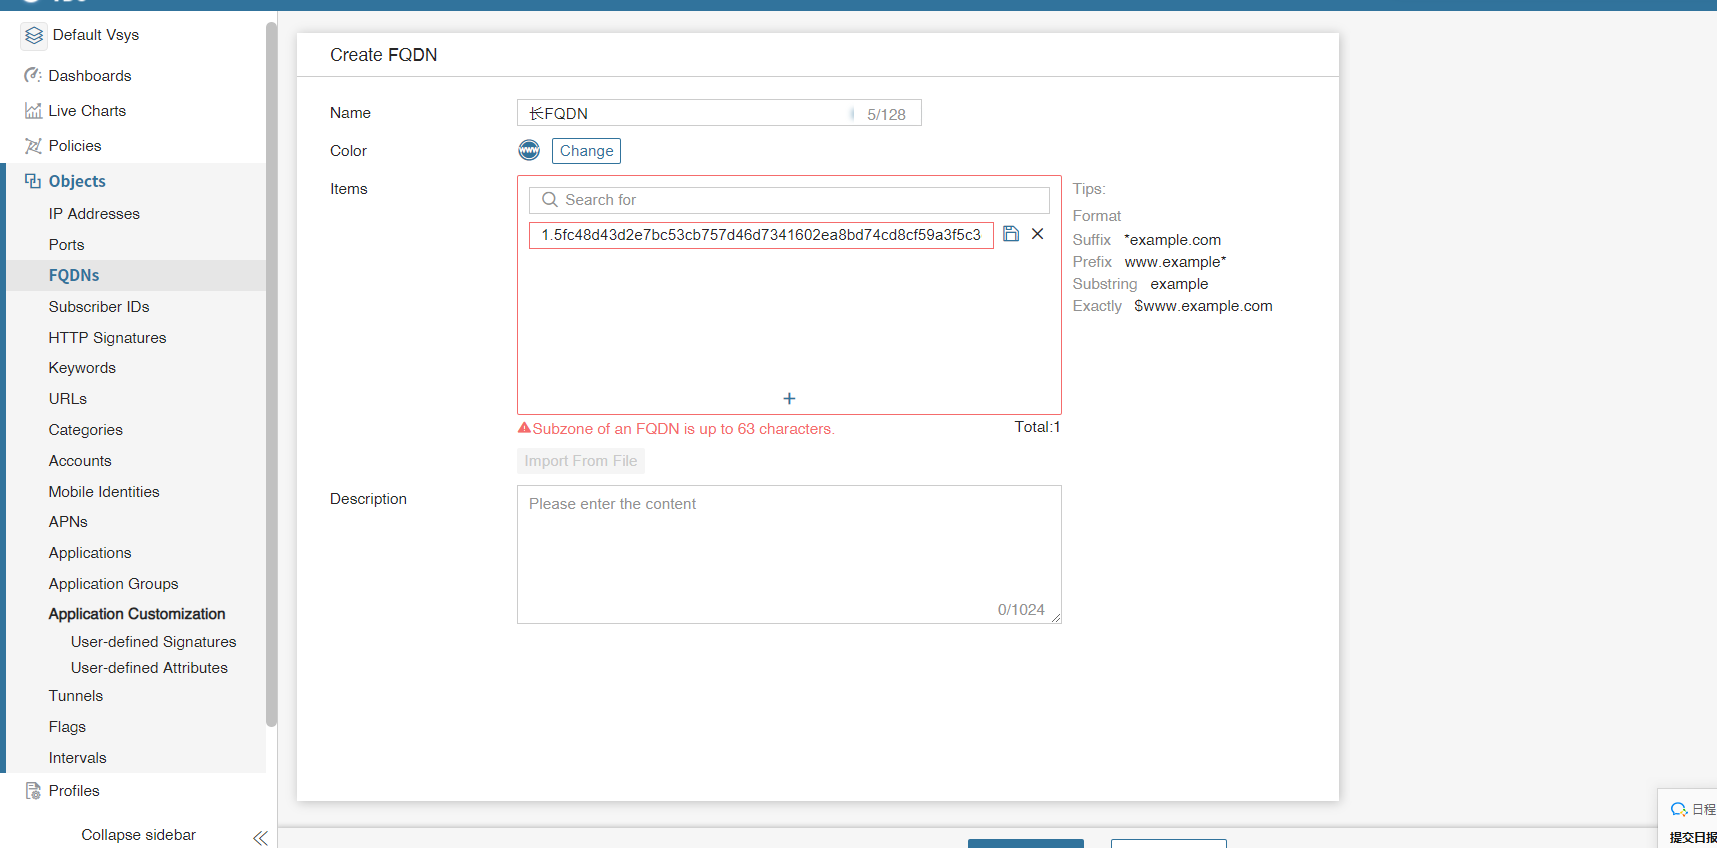Go to HTTP Signatures
Screen dimensions: 1717x848
107,338
